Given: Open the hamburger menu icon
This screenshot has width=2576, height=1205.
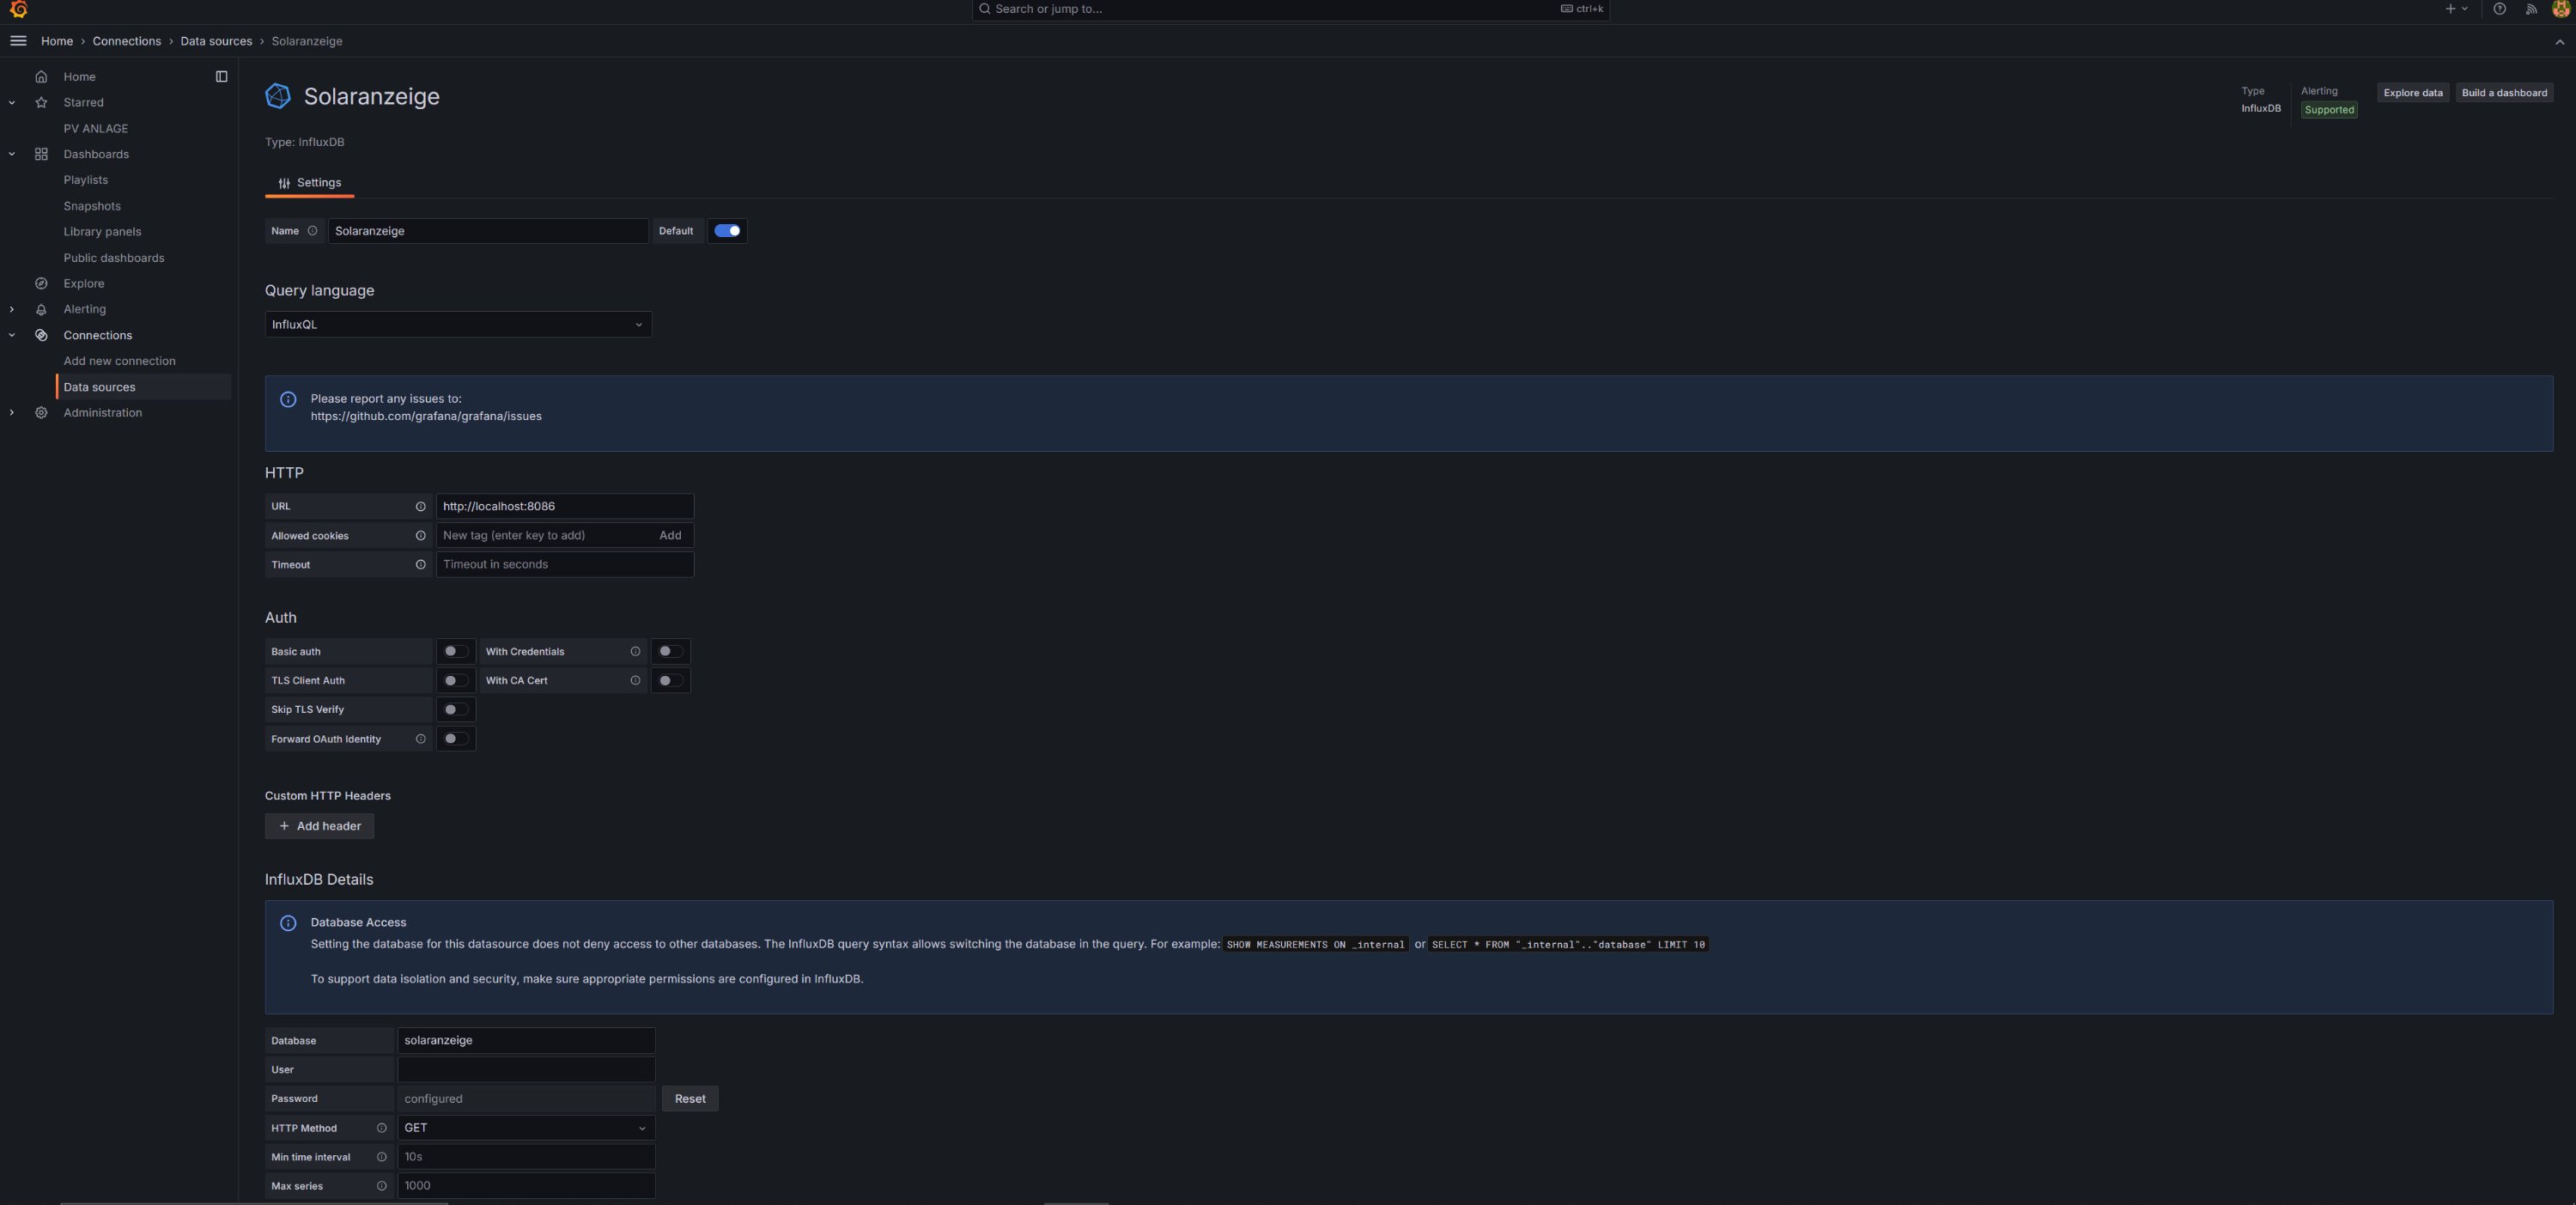Looking at the screenshot, I should pyautogui.click(x=18, y=41).
